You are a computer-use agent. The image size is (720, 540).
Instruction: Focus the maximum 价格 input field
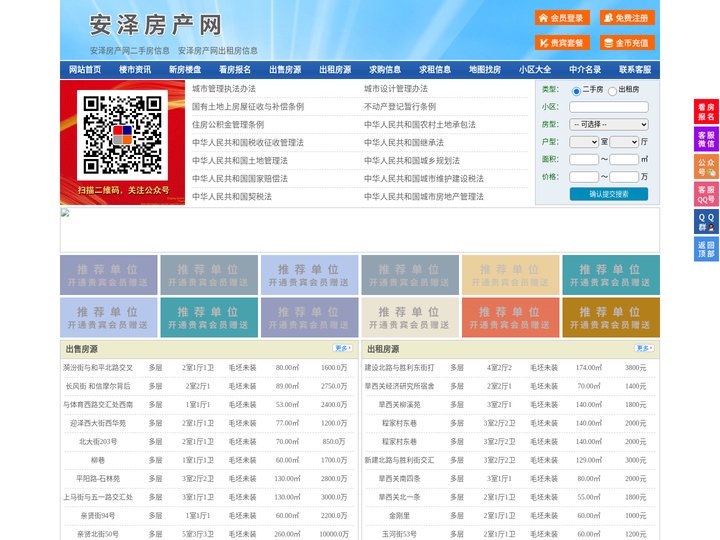pyautogui.click(x=624, y=177)
